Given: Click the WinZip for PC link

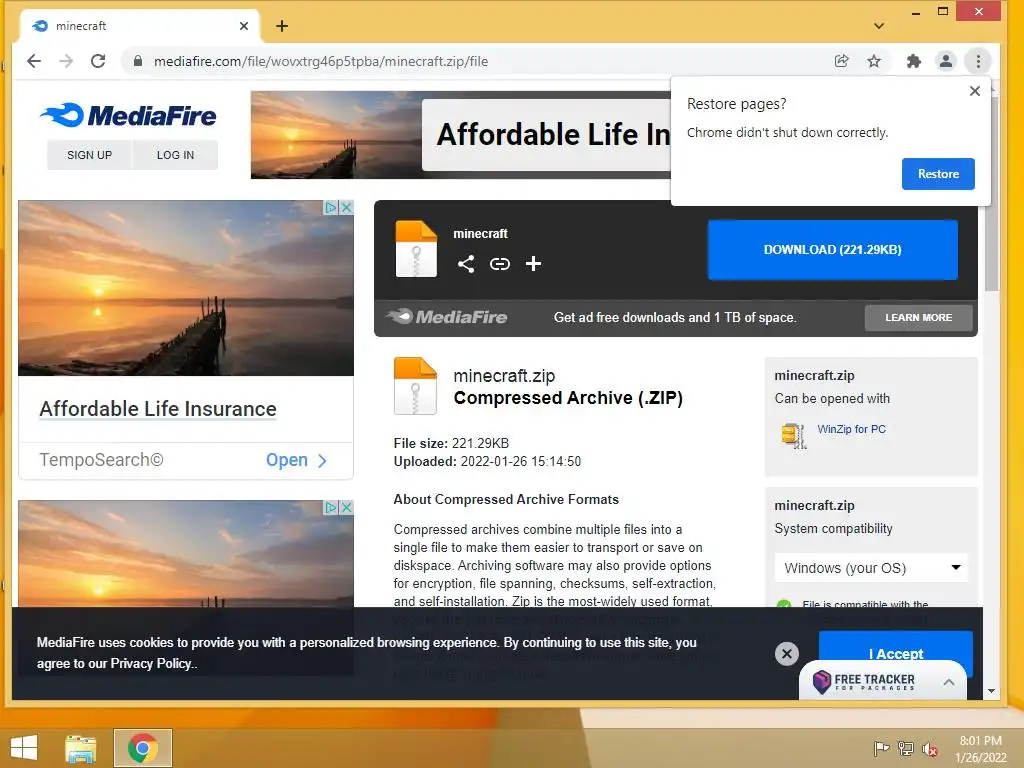Looking at the screenshot, I should [851, 429].
